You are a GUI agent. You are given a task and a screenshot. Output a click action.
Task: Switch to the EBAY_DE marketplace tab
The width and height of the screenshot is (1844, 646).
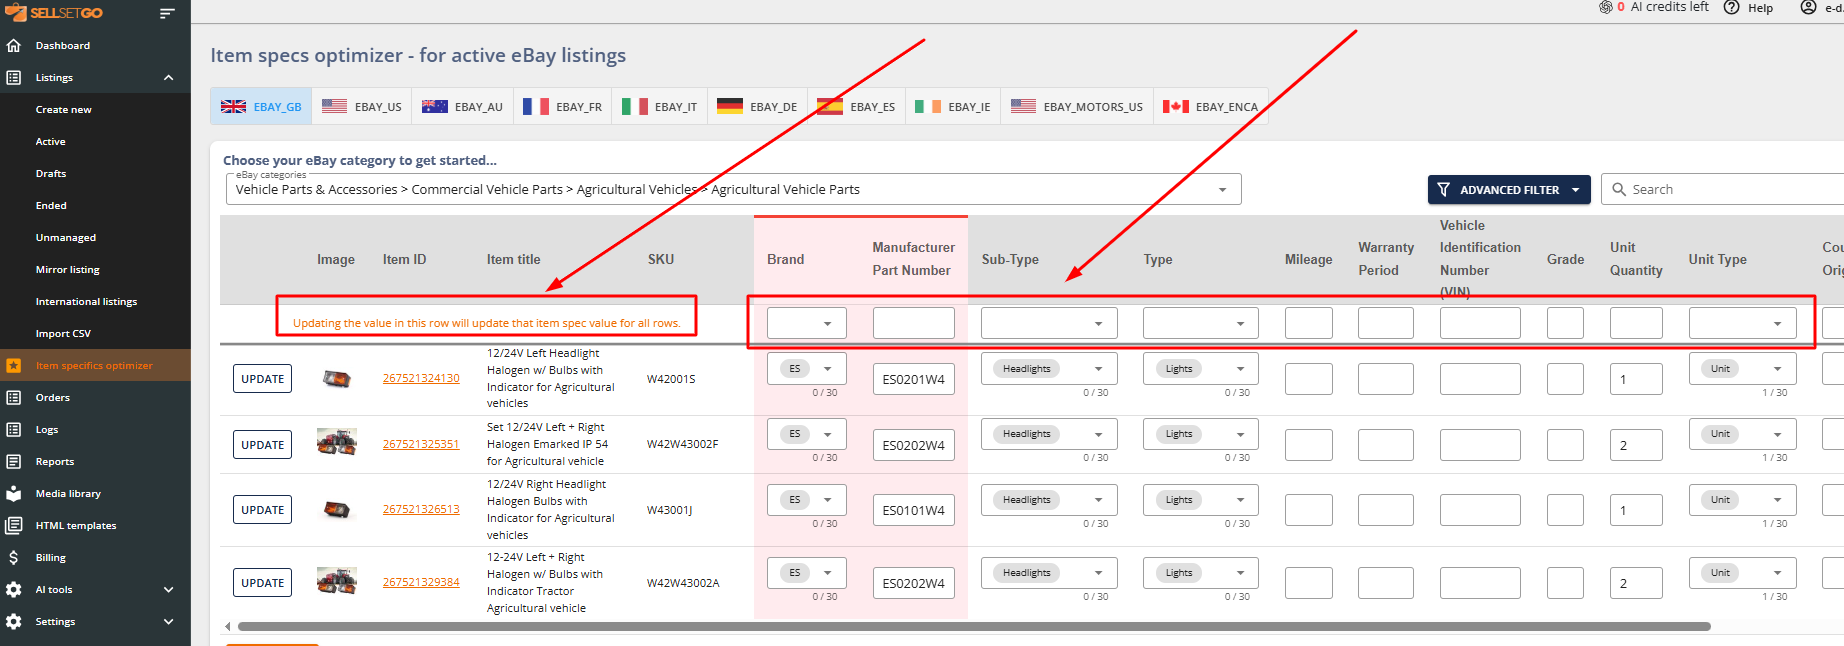pos(757,107)
